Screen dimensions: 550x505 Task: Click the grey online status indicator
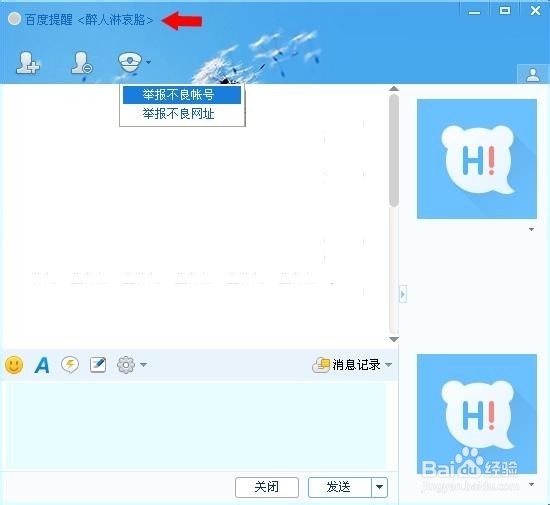point(14,19)
